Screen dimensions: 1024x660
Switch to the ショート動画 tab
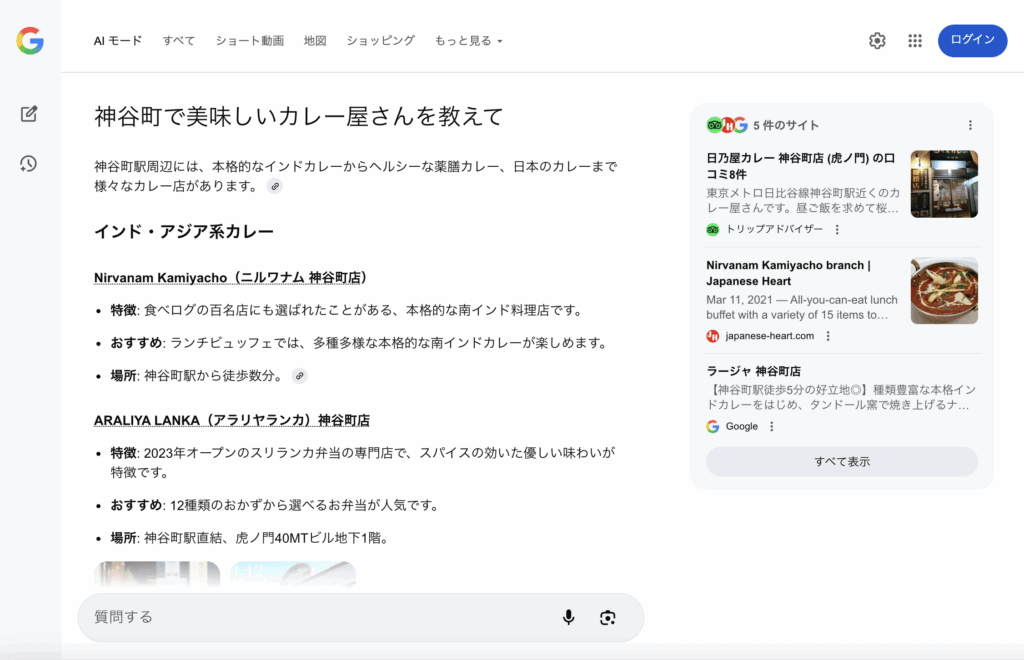(x=250, y=41)
